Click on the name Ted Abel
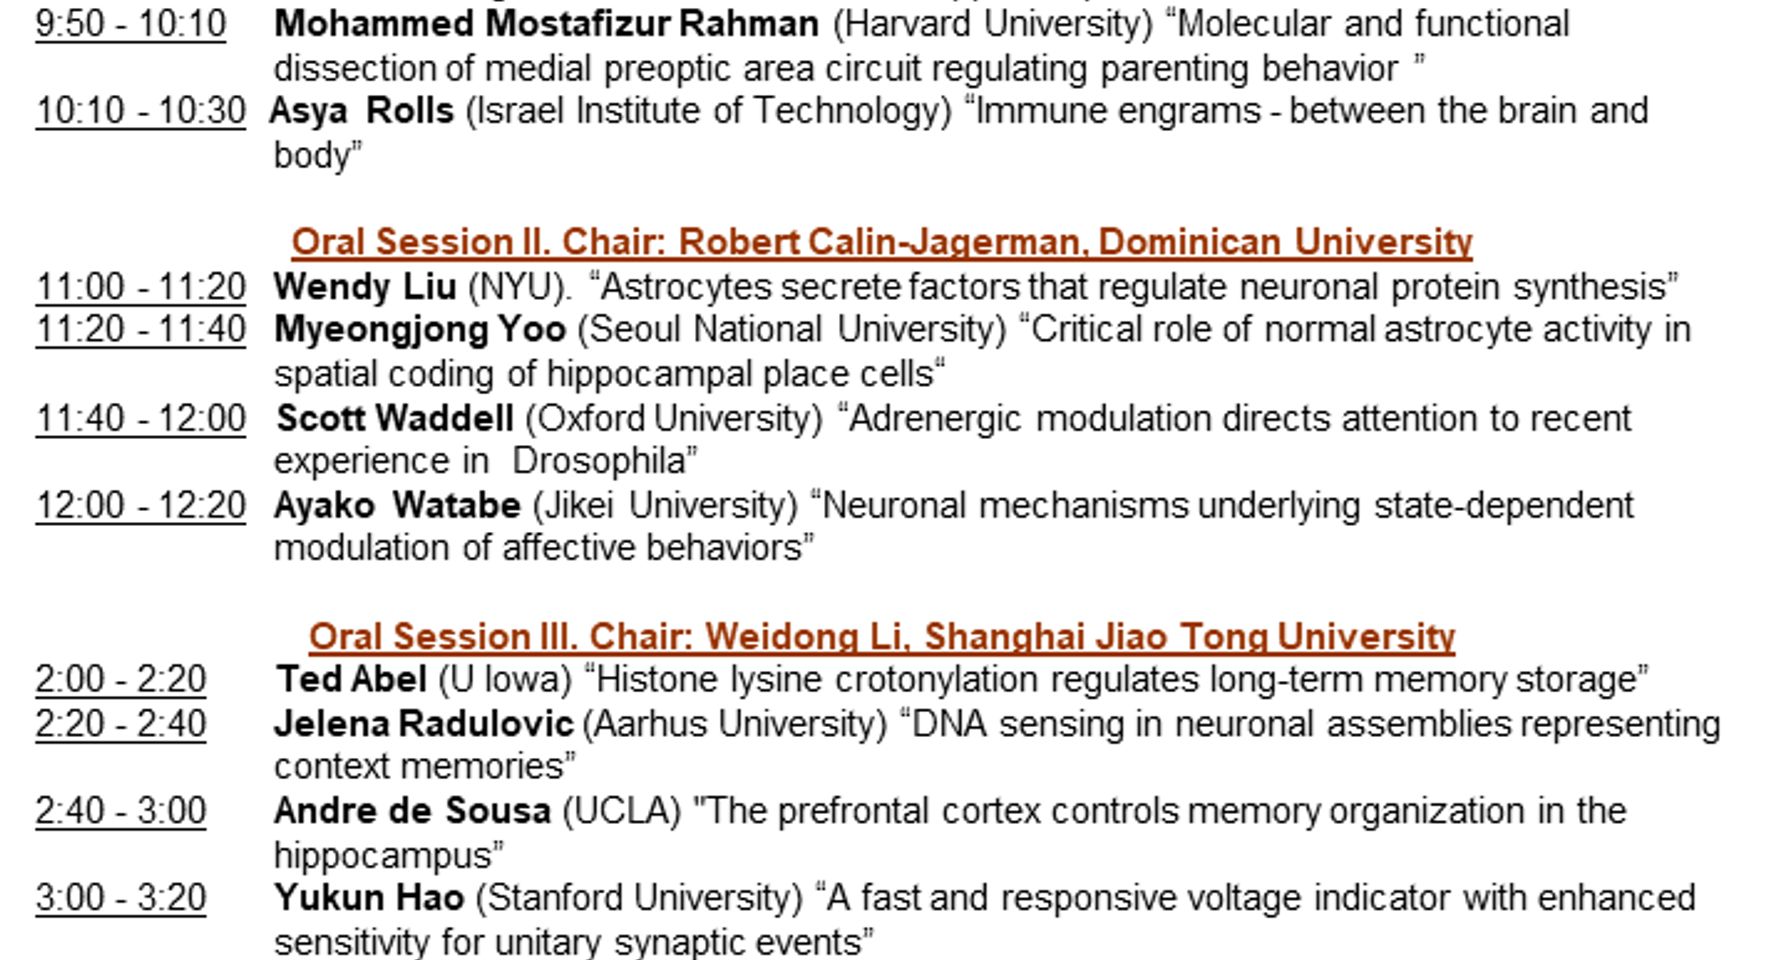Screen dimensions: 1788x960 (351, 680)
